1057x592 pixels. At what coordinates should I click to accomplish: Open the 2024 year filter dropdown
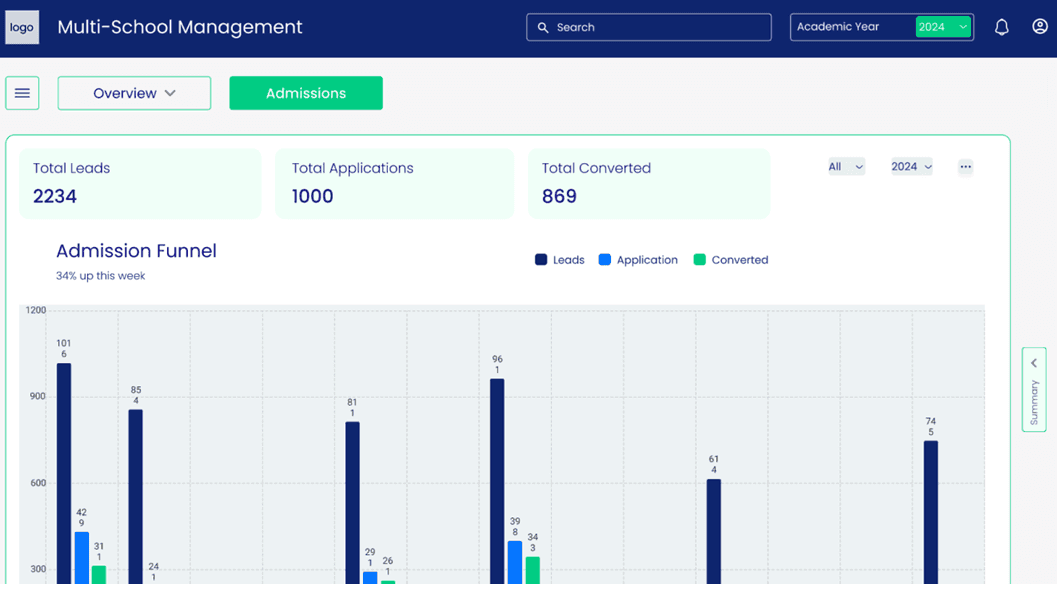(911, 167)
